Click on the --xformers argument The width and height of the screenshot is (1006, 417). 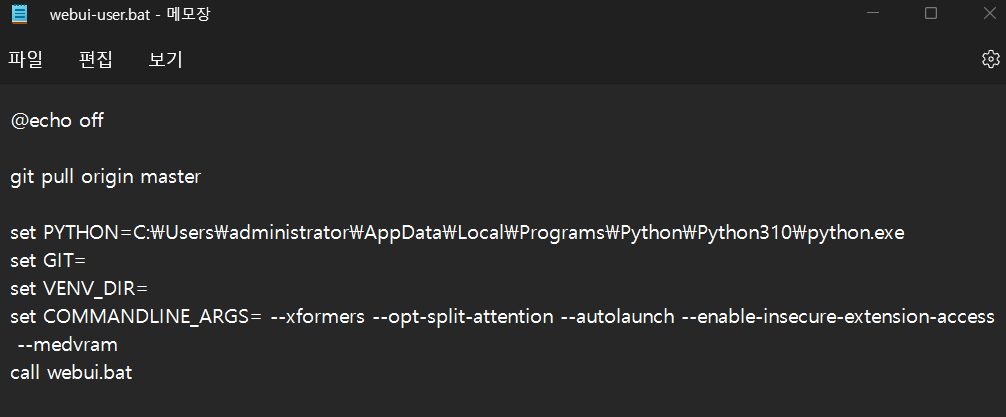point(318,317)
